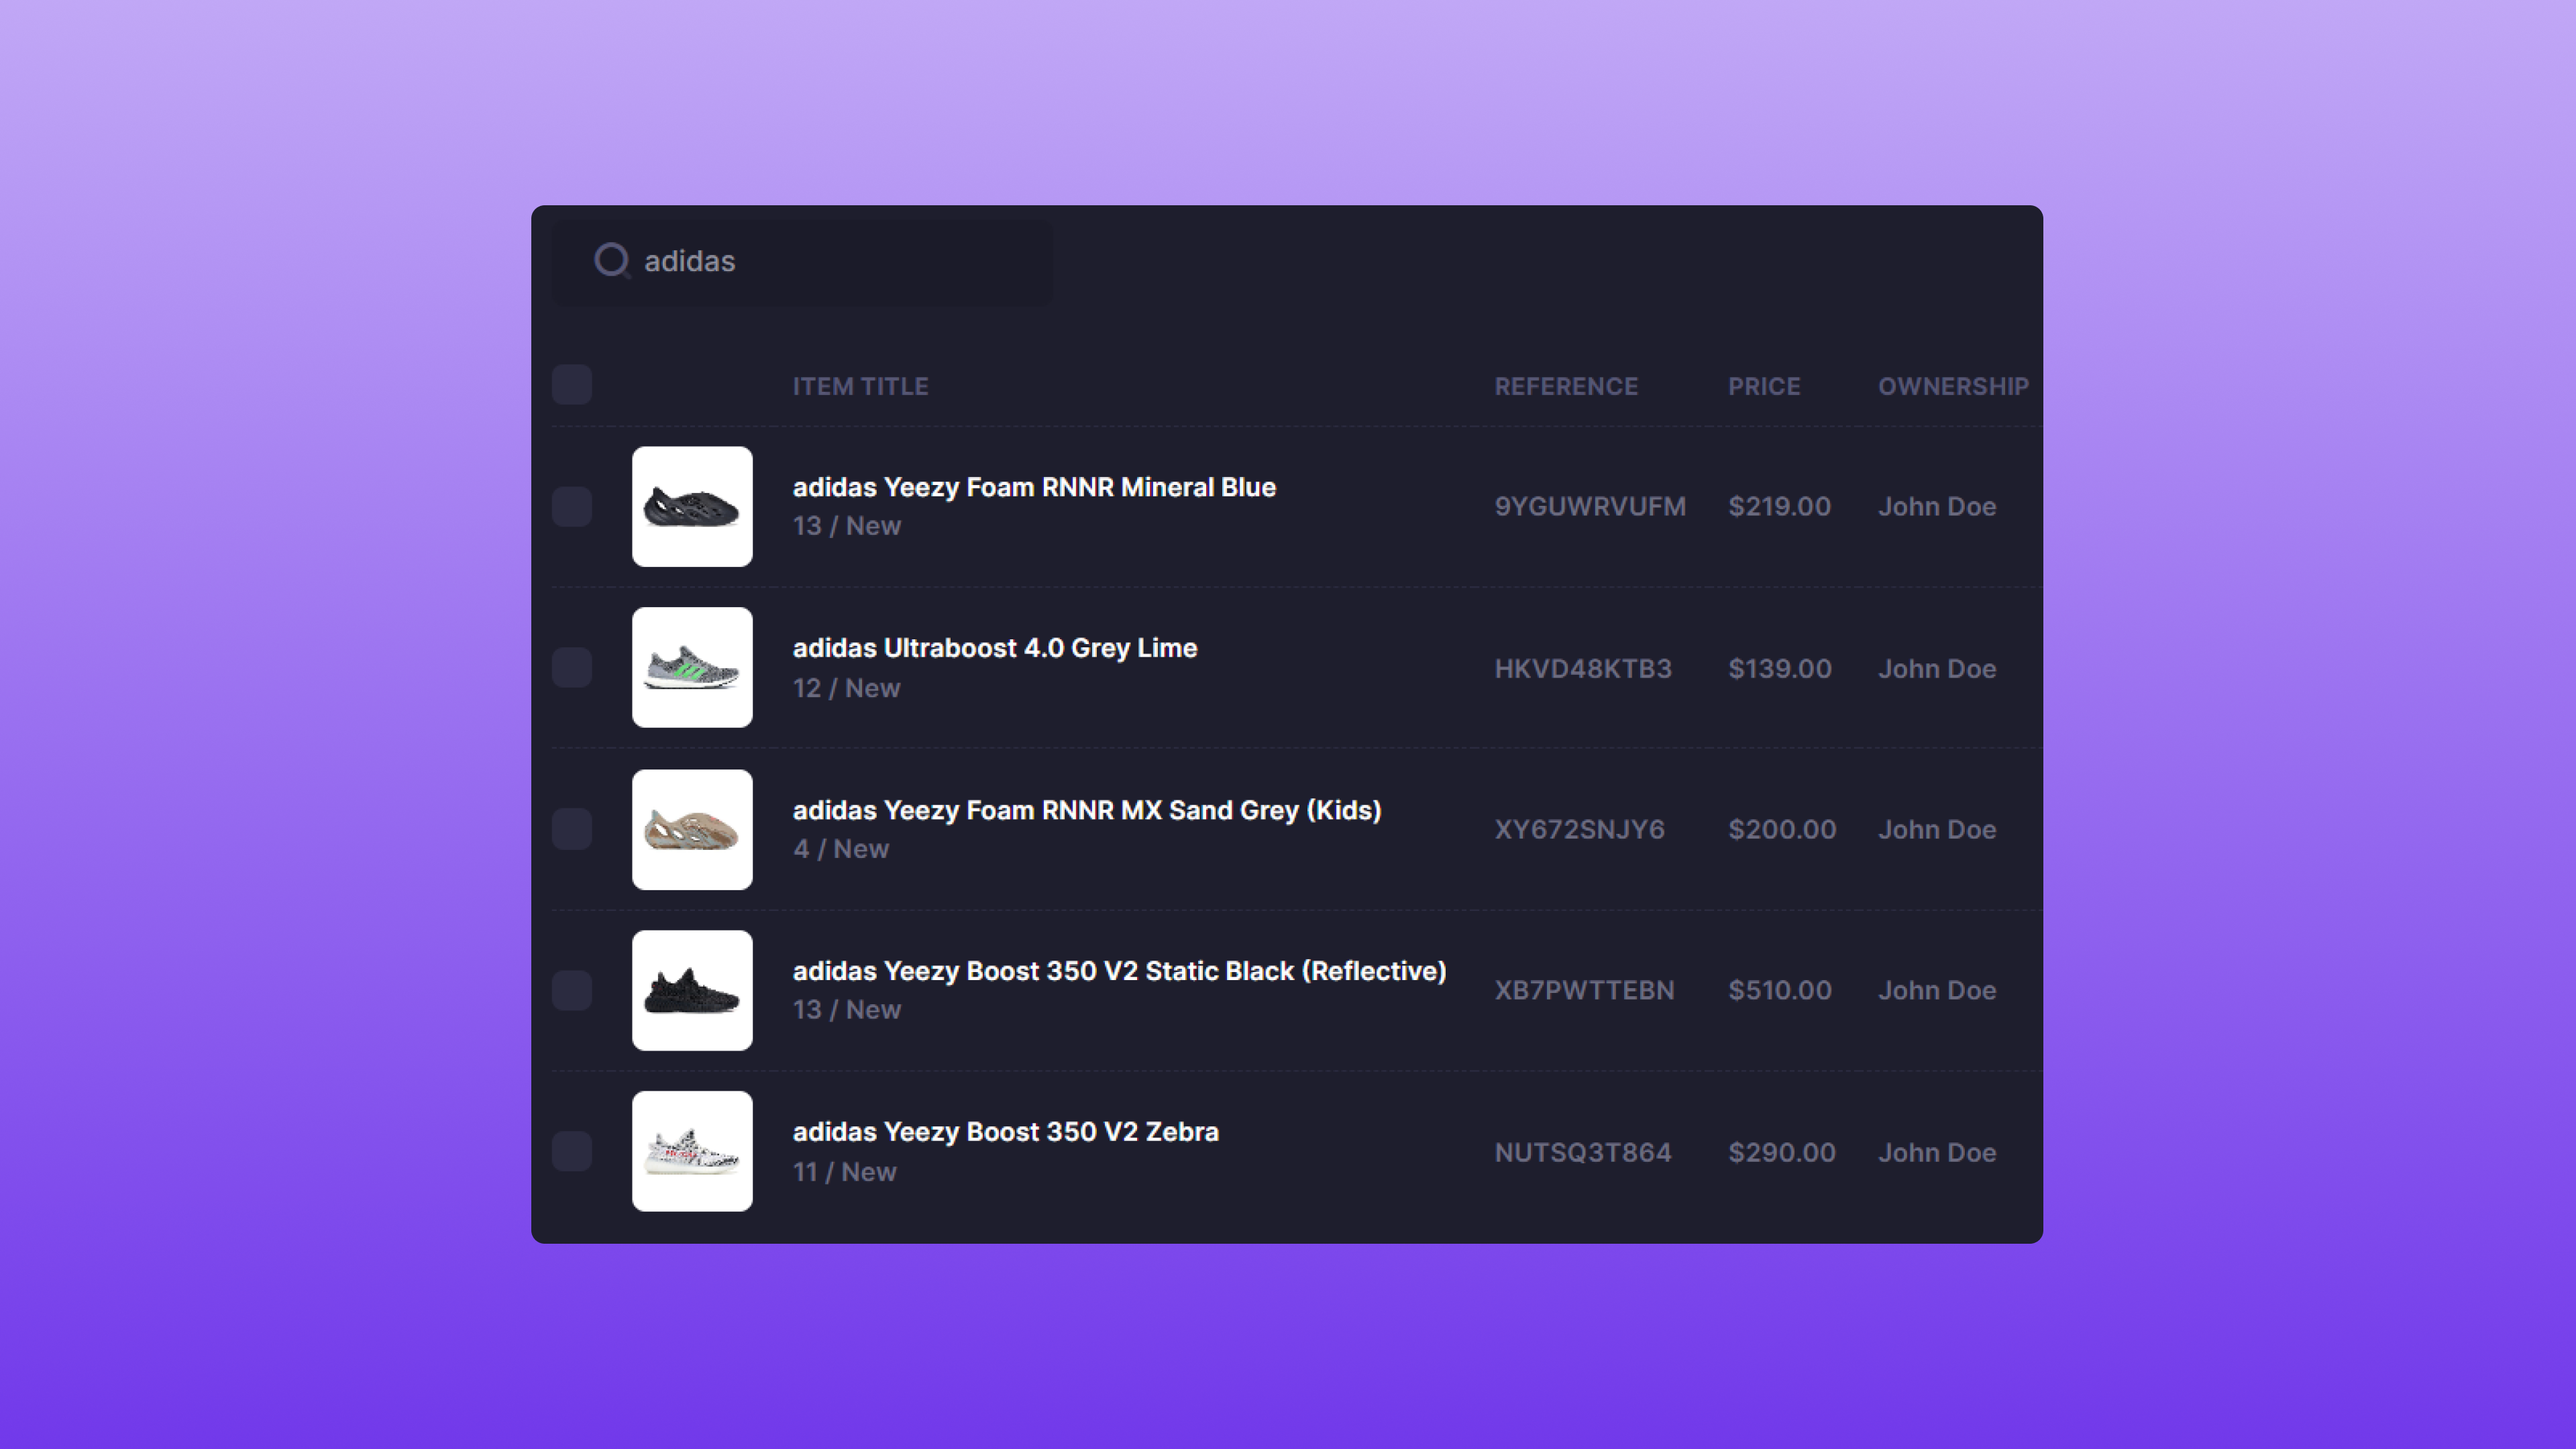Click the $139.00 price of Ultraboost
The image size is (2576, 1449).
[1780, 668]
